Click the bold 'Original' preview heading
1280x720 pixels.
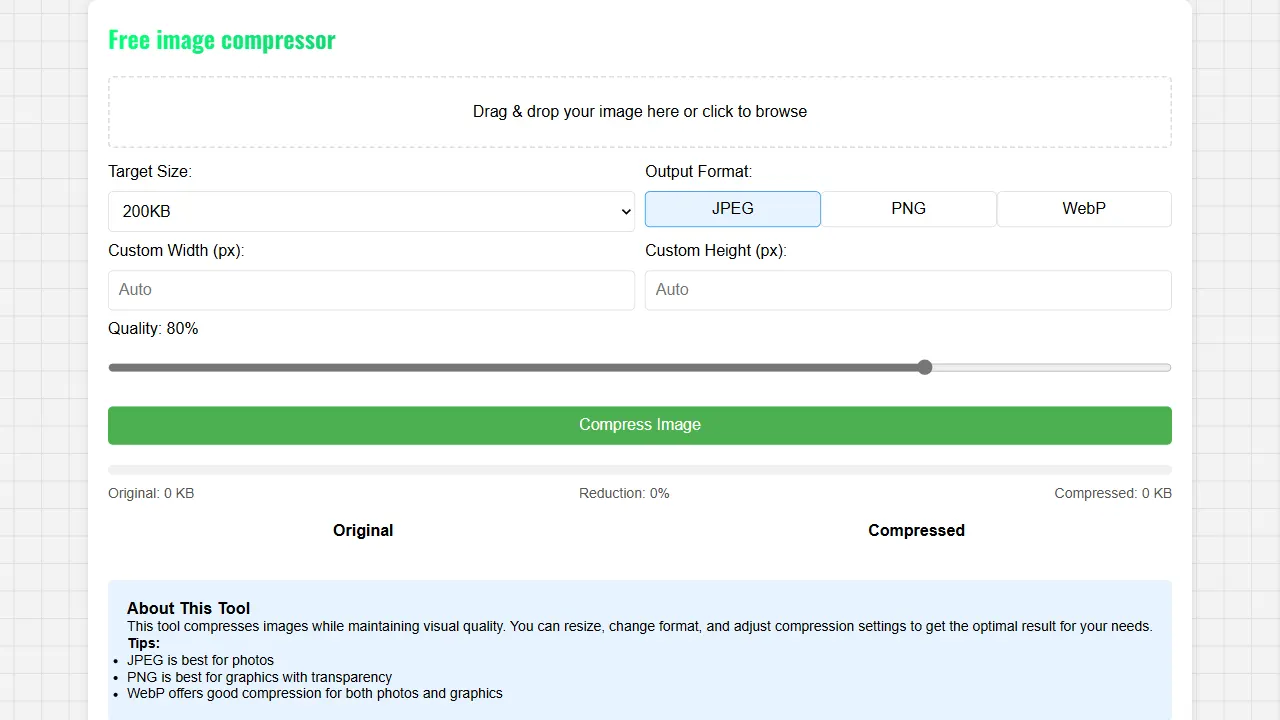tap(363, 531)
